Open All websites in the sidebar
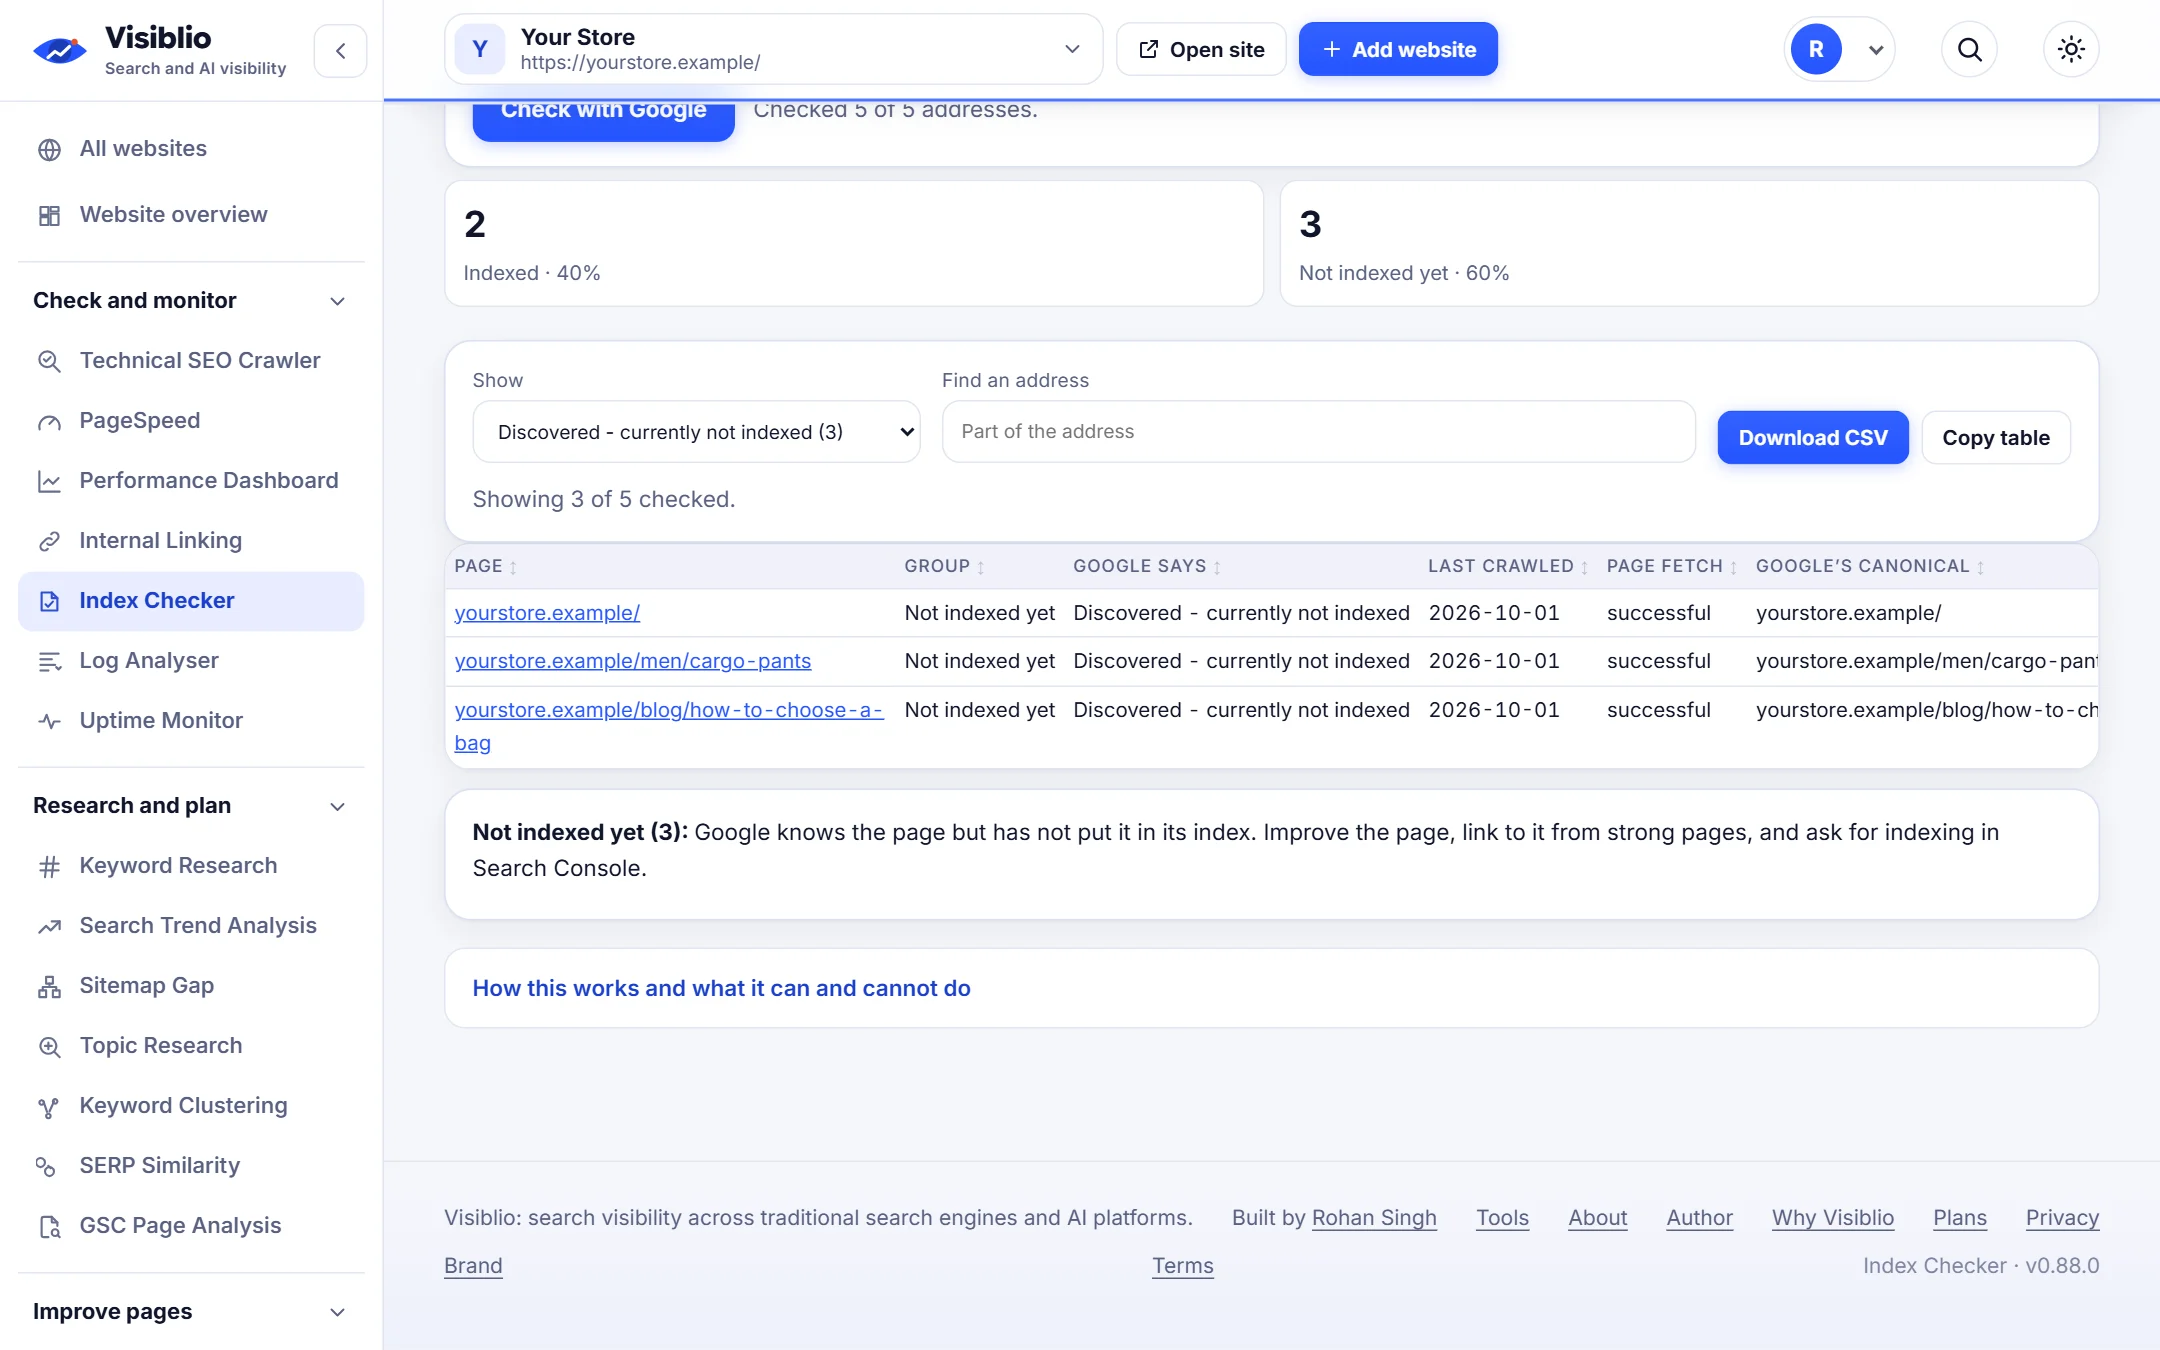Viewport: 2160px width, 1350px height. click(191, 149)
